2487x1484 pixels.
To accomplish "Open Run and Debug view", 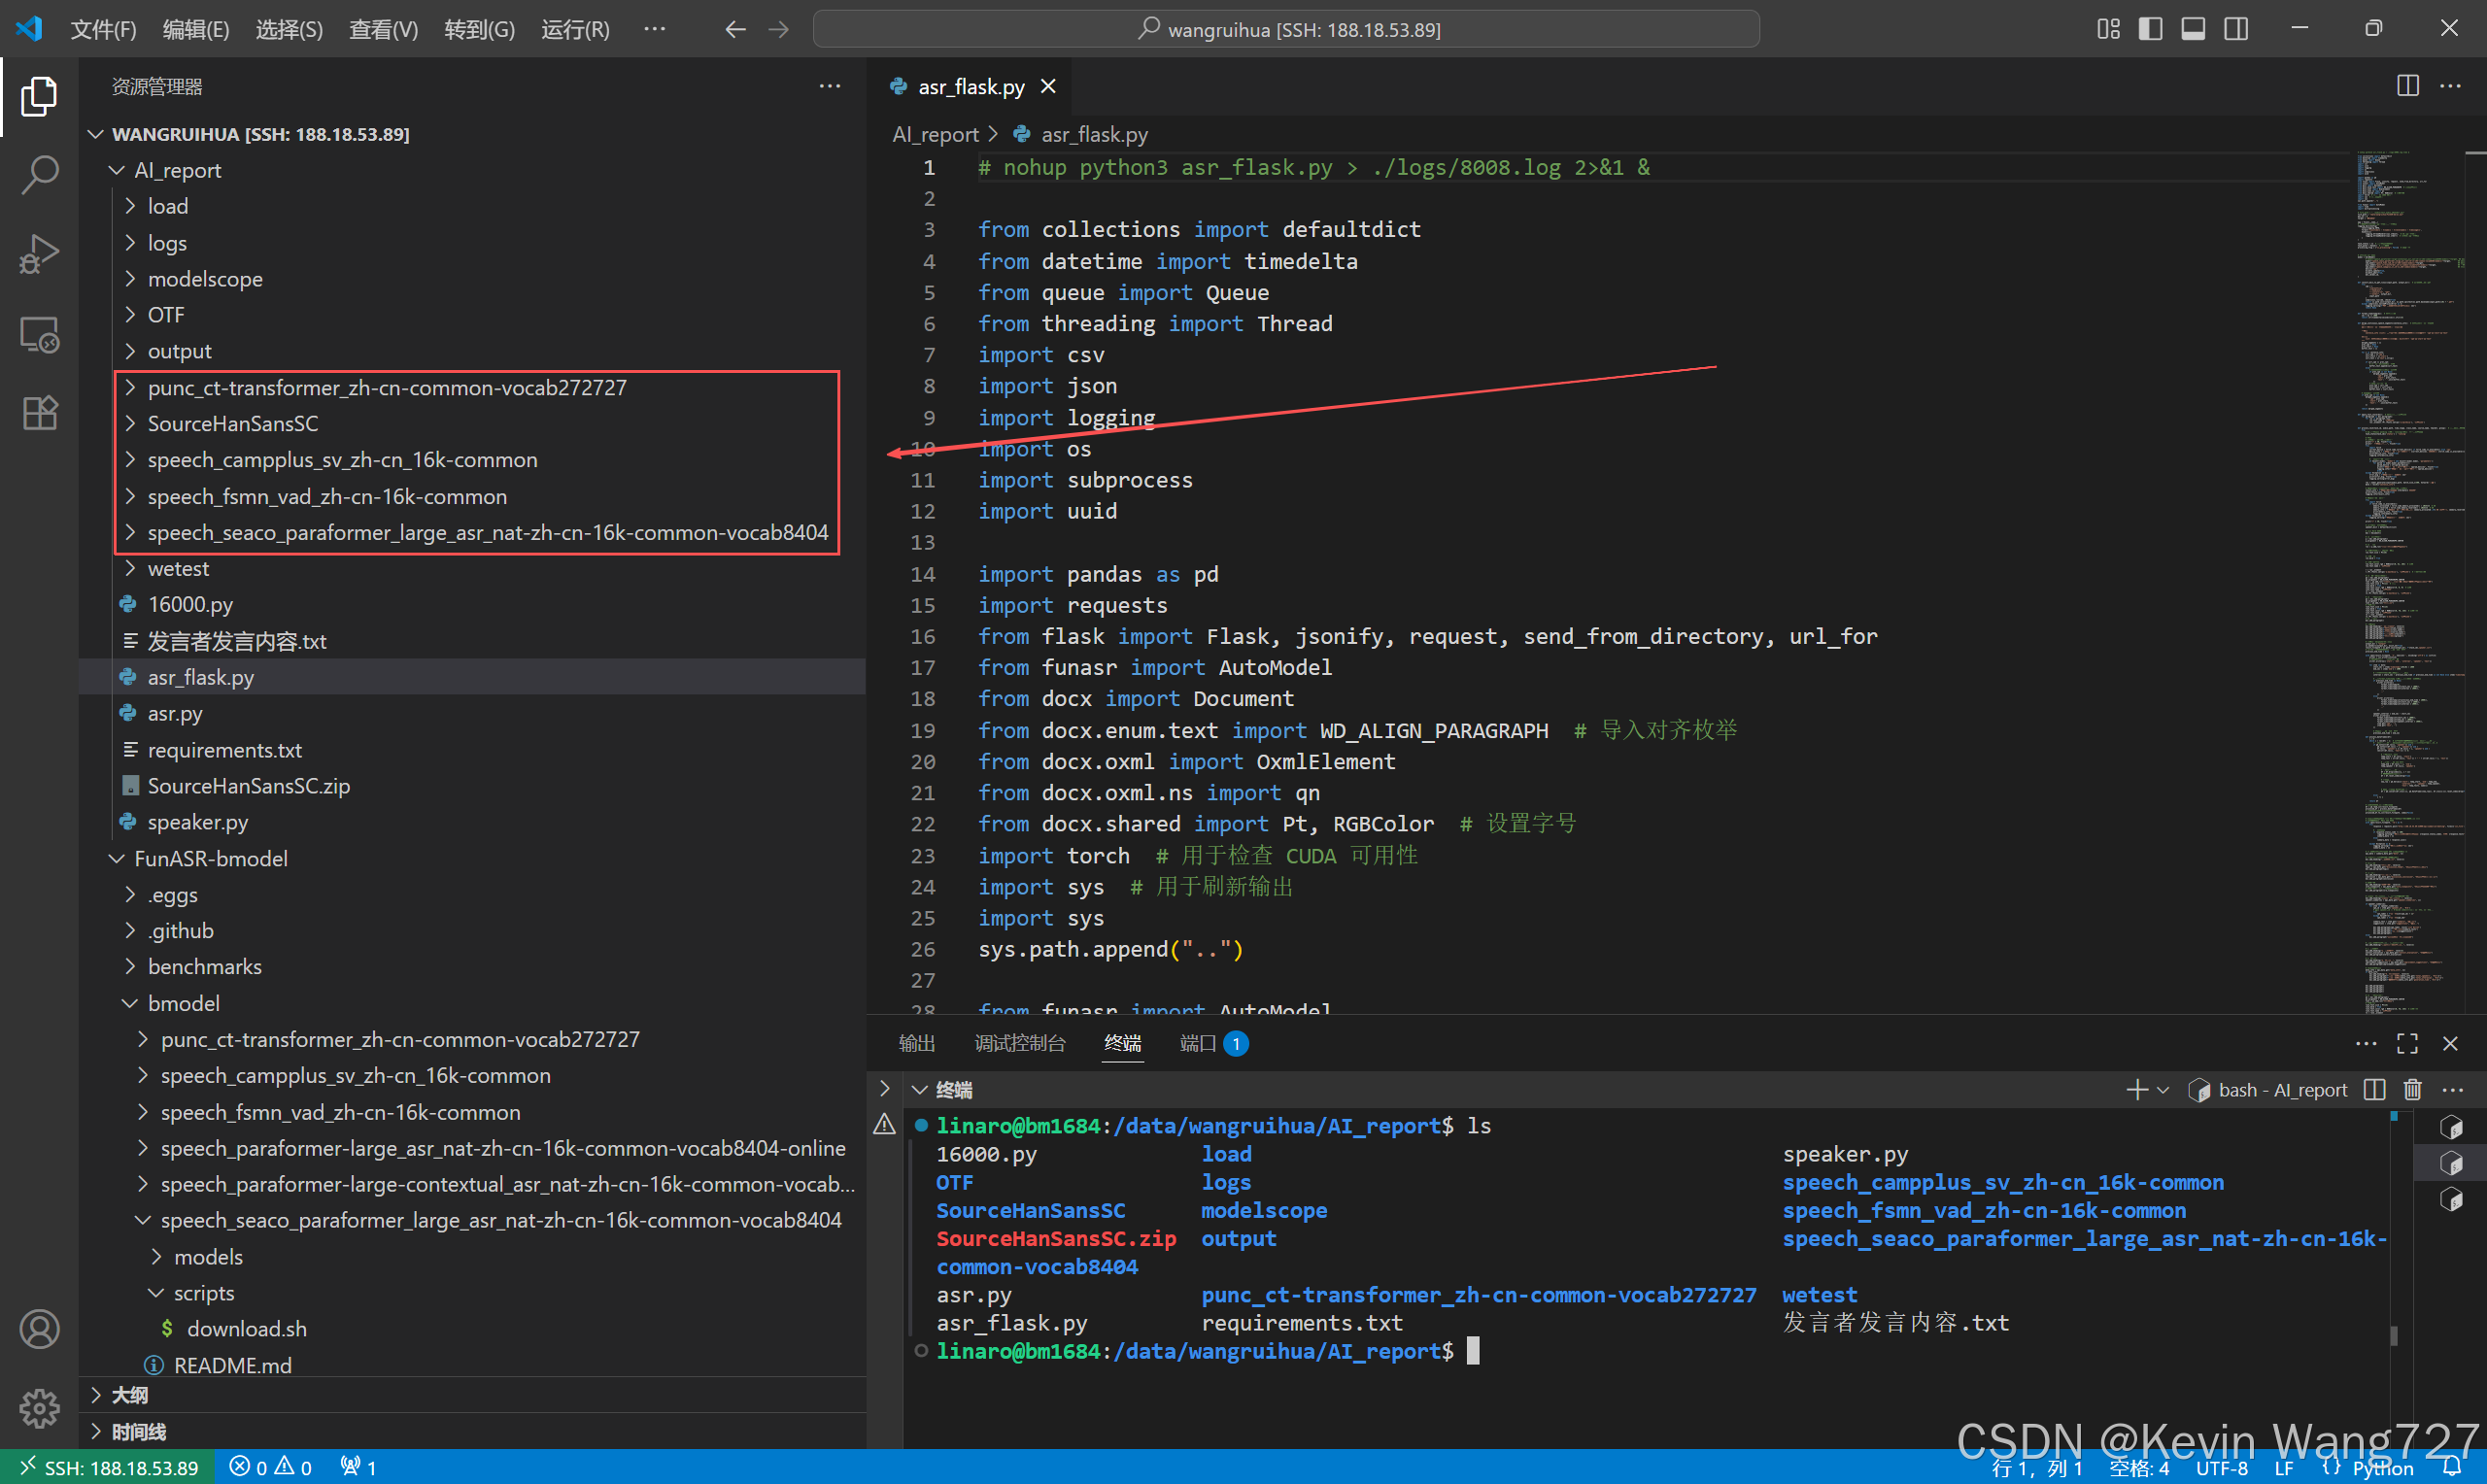I will click(39, 254).
